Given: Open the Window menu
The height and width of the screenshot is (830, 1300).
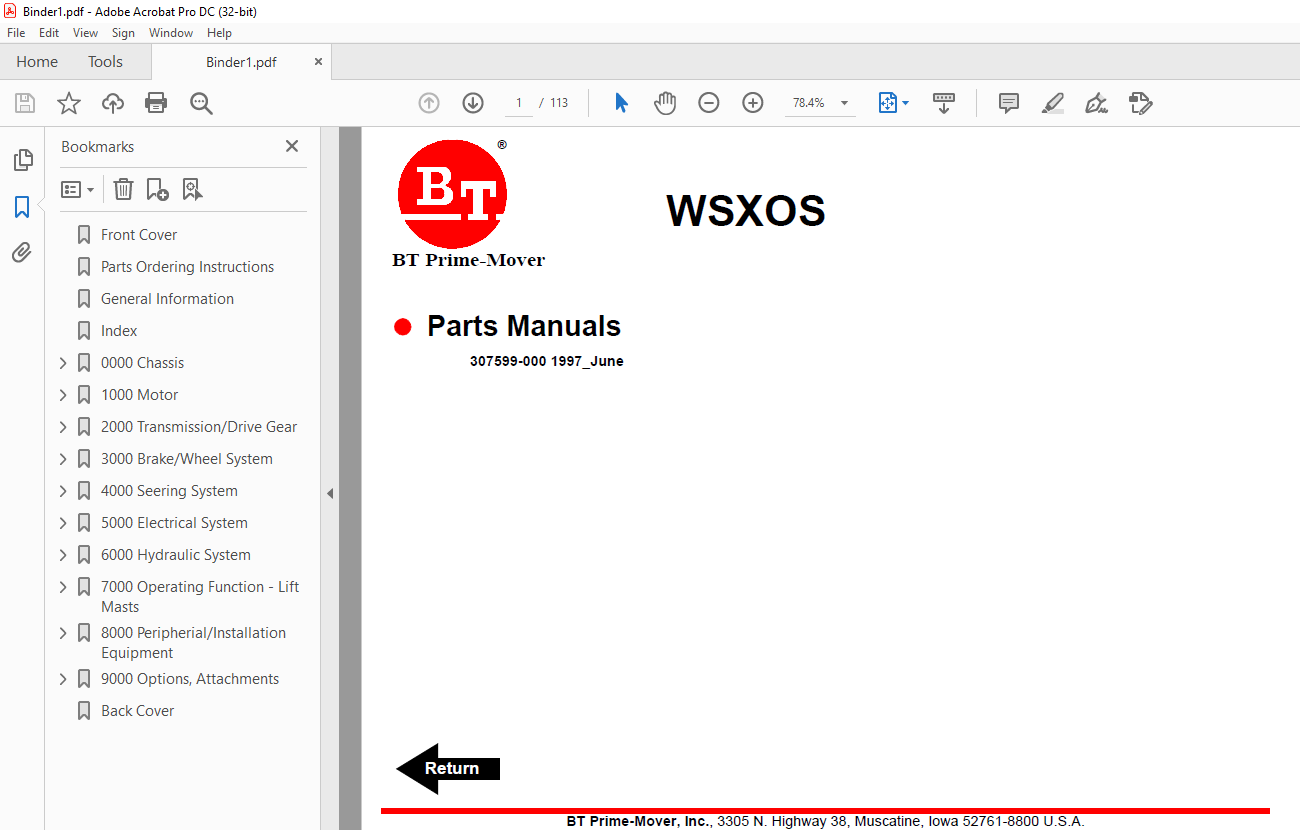Looking at the screenshot, I should point(171,33).
